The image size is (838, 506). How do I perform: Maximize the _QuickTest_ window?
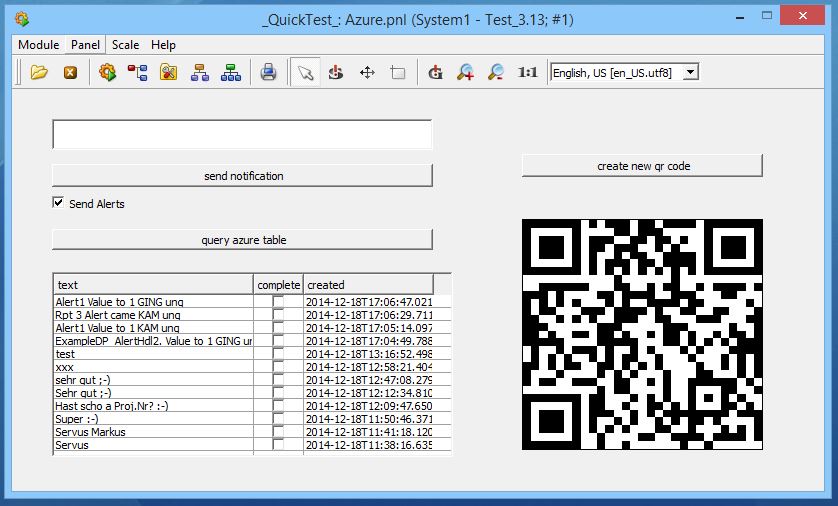(x=767, y=15)
